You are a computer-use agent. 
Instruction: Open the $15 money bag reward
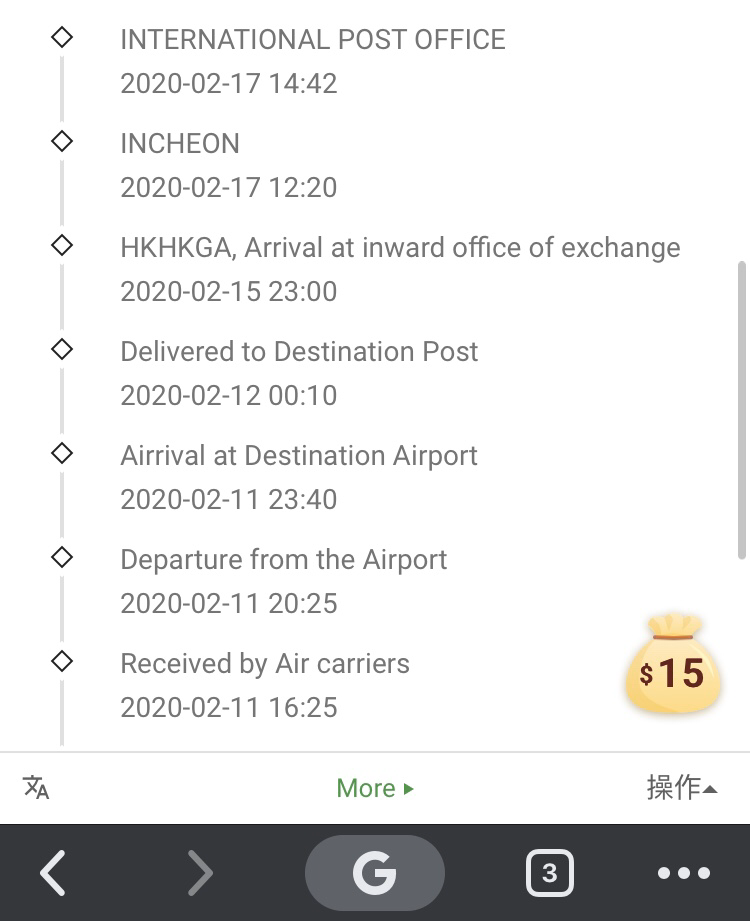(673, 663)
